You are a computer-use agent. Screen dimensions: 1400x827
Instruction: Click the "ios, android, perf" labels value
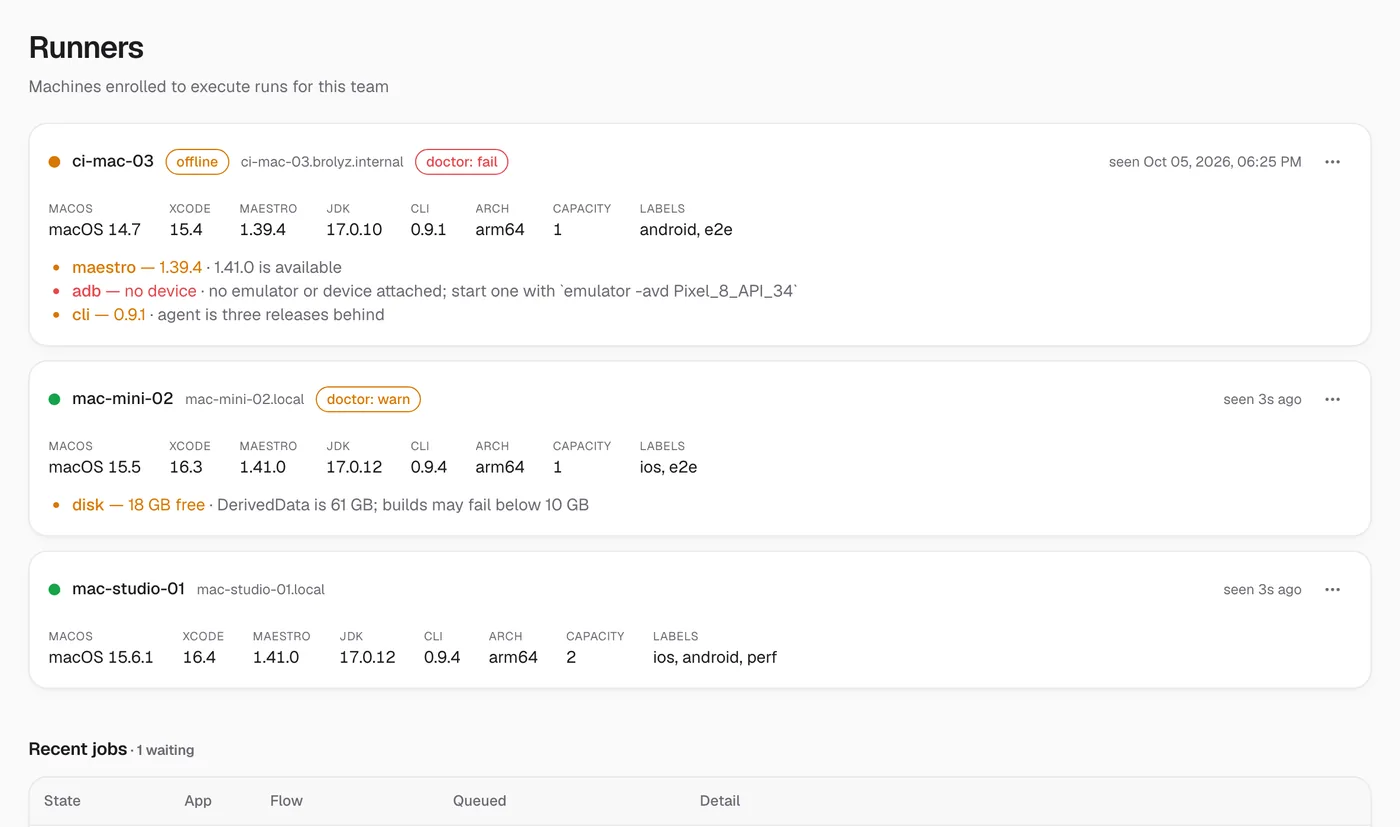[x=715, y=657]
